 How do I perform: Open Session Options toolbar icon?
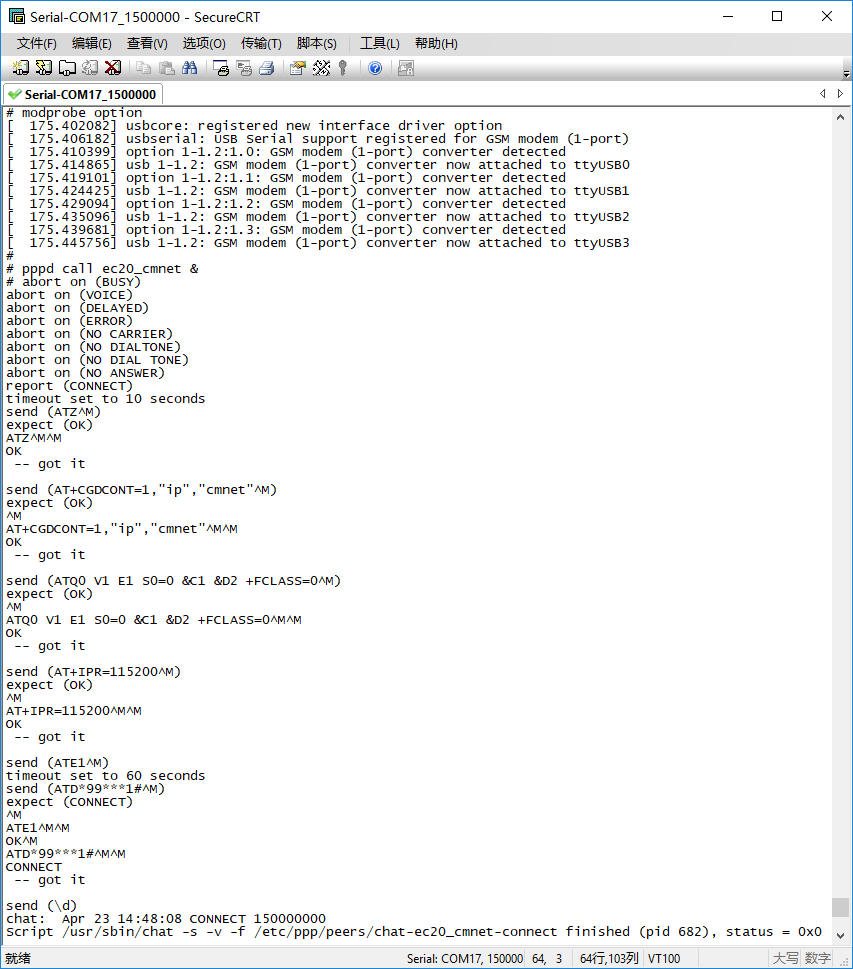click(x=297, y=68)
